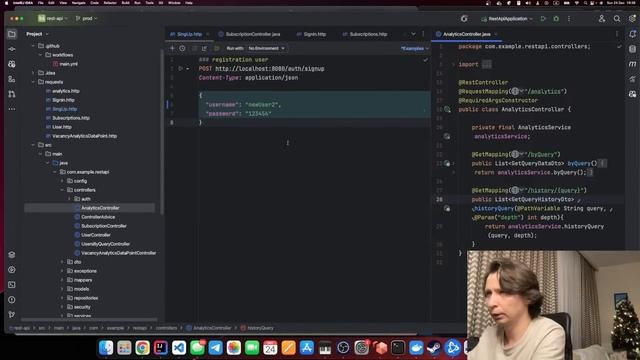The height and width of the screenshot is (360, 640).
Task: Click the Add request plus icon
Action: coord(172,48)
